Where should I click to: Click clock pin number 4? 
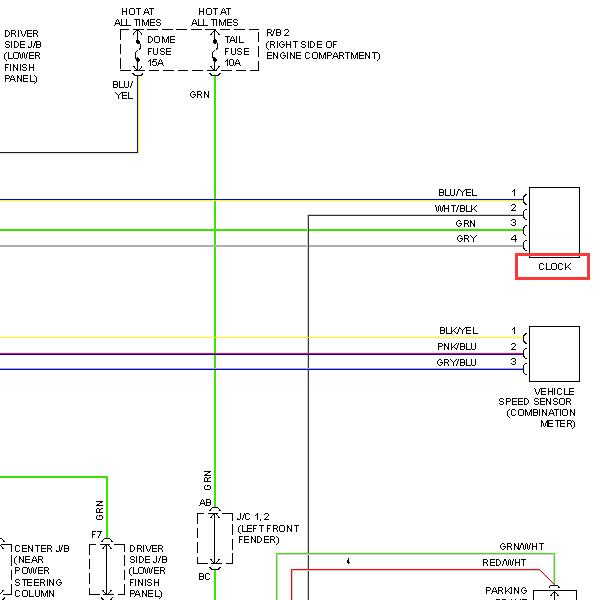(x=514, y=238)
